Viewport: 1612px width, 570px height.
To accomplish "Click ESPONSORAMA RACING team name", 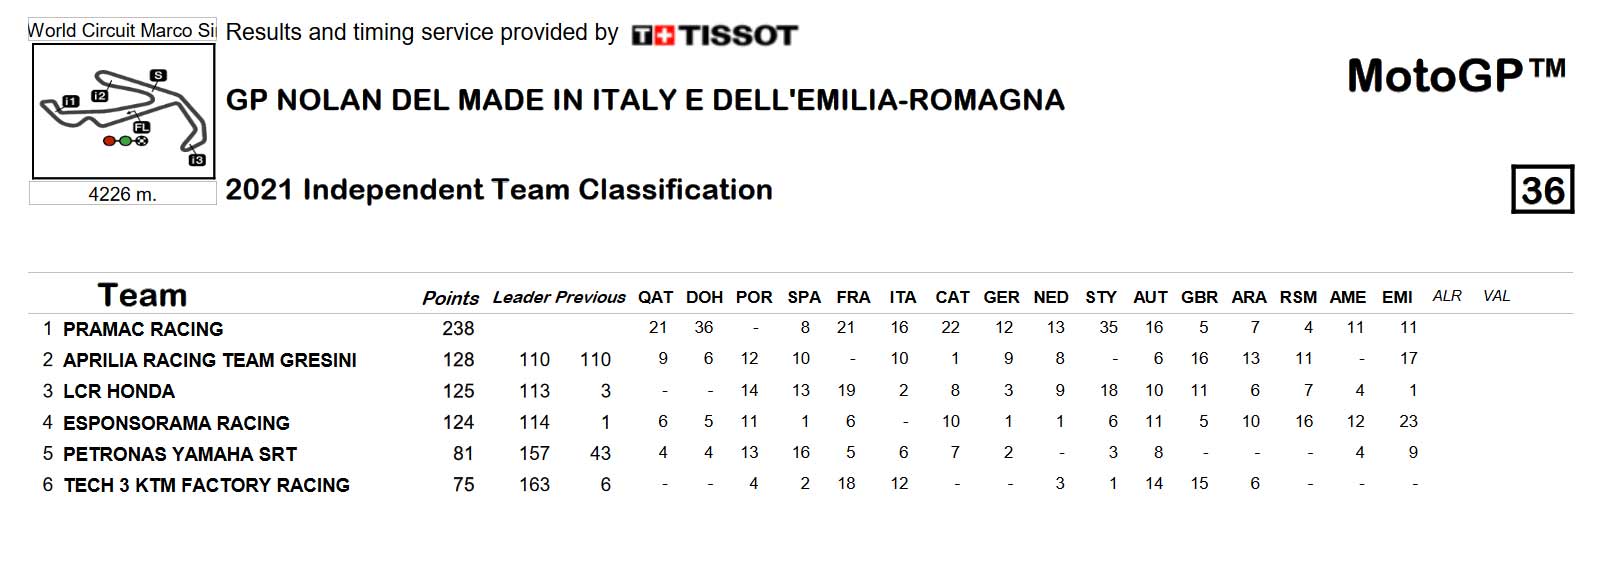I will click(x=176, y=423).
